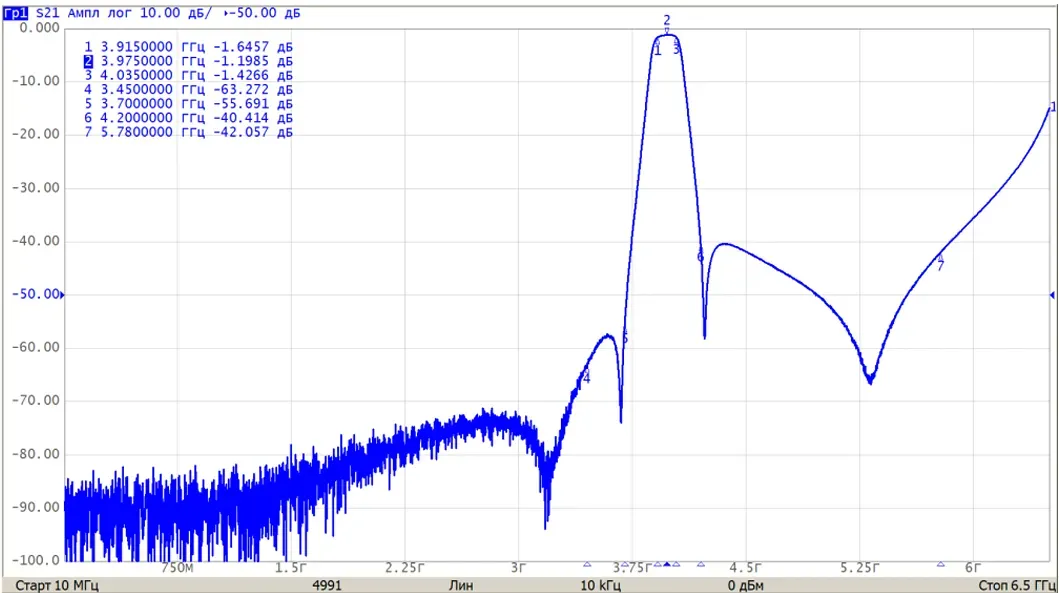Select marker 6 row at 4.2000000 ГГц

(188, 118)
